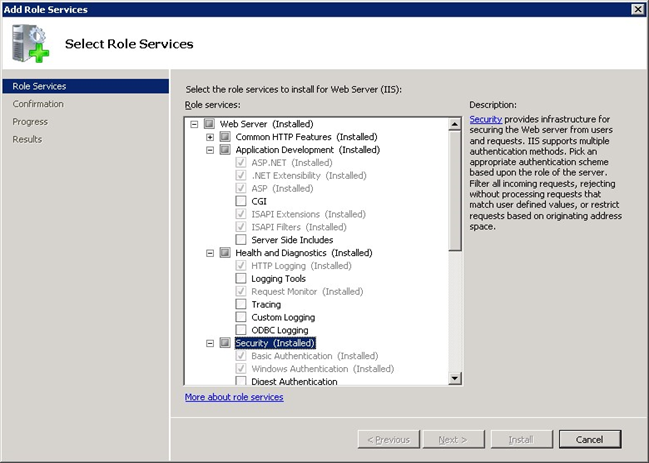
Task: Click the ASP.NET installed checkbox
Action: point(241,162)
